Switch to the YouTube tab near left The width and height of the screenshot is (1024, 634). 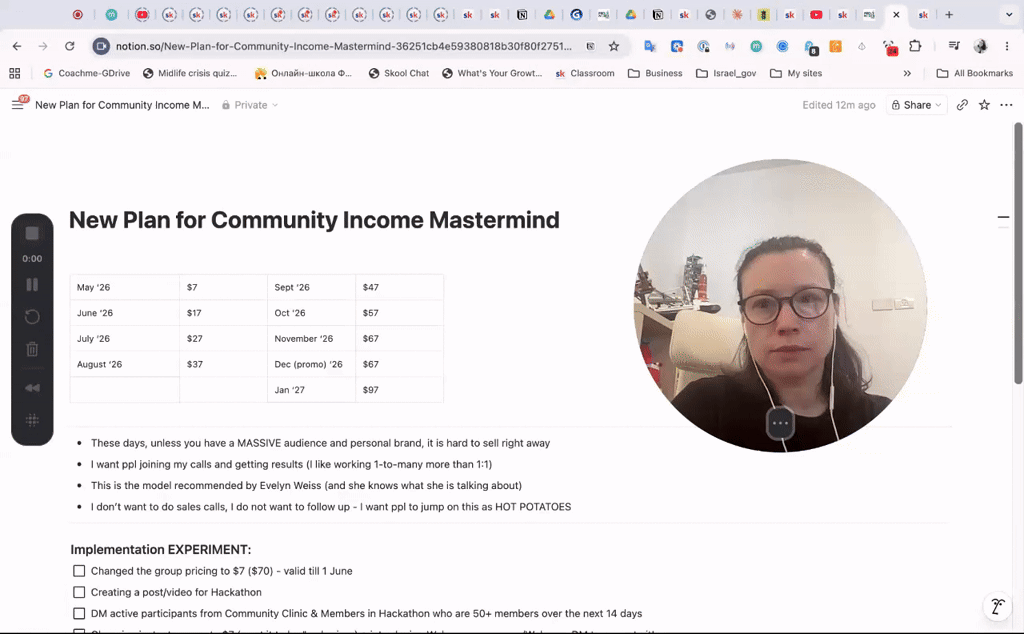coord(142,14)
